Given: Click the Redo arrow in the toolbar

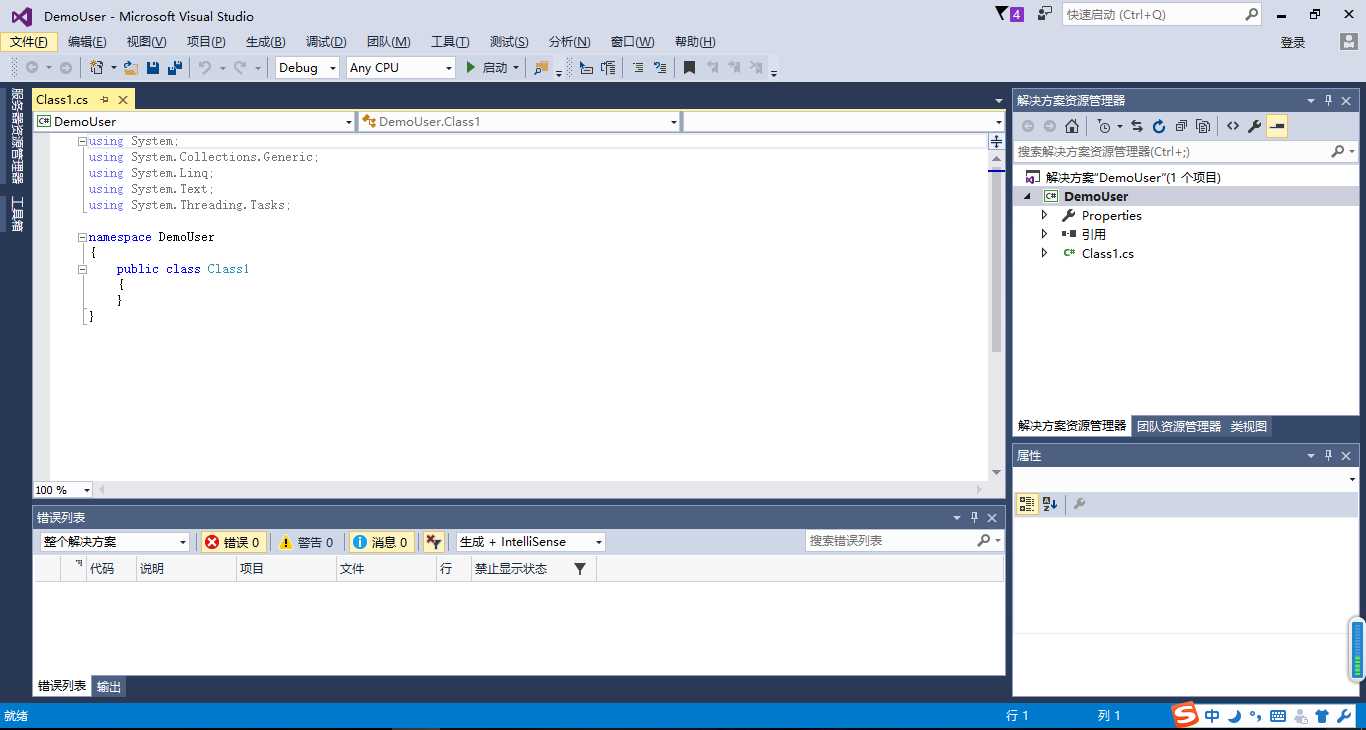Looking at the screenshot, I should [240, 67].
